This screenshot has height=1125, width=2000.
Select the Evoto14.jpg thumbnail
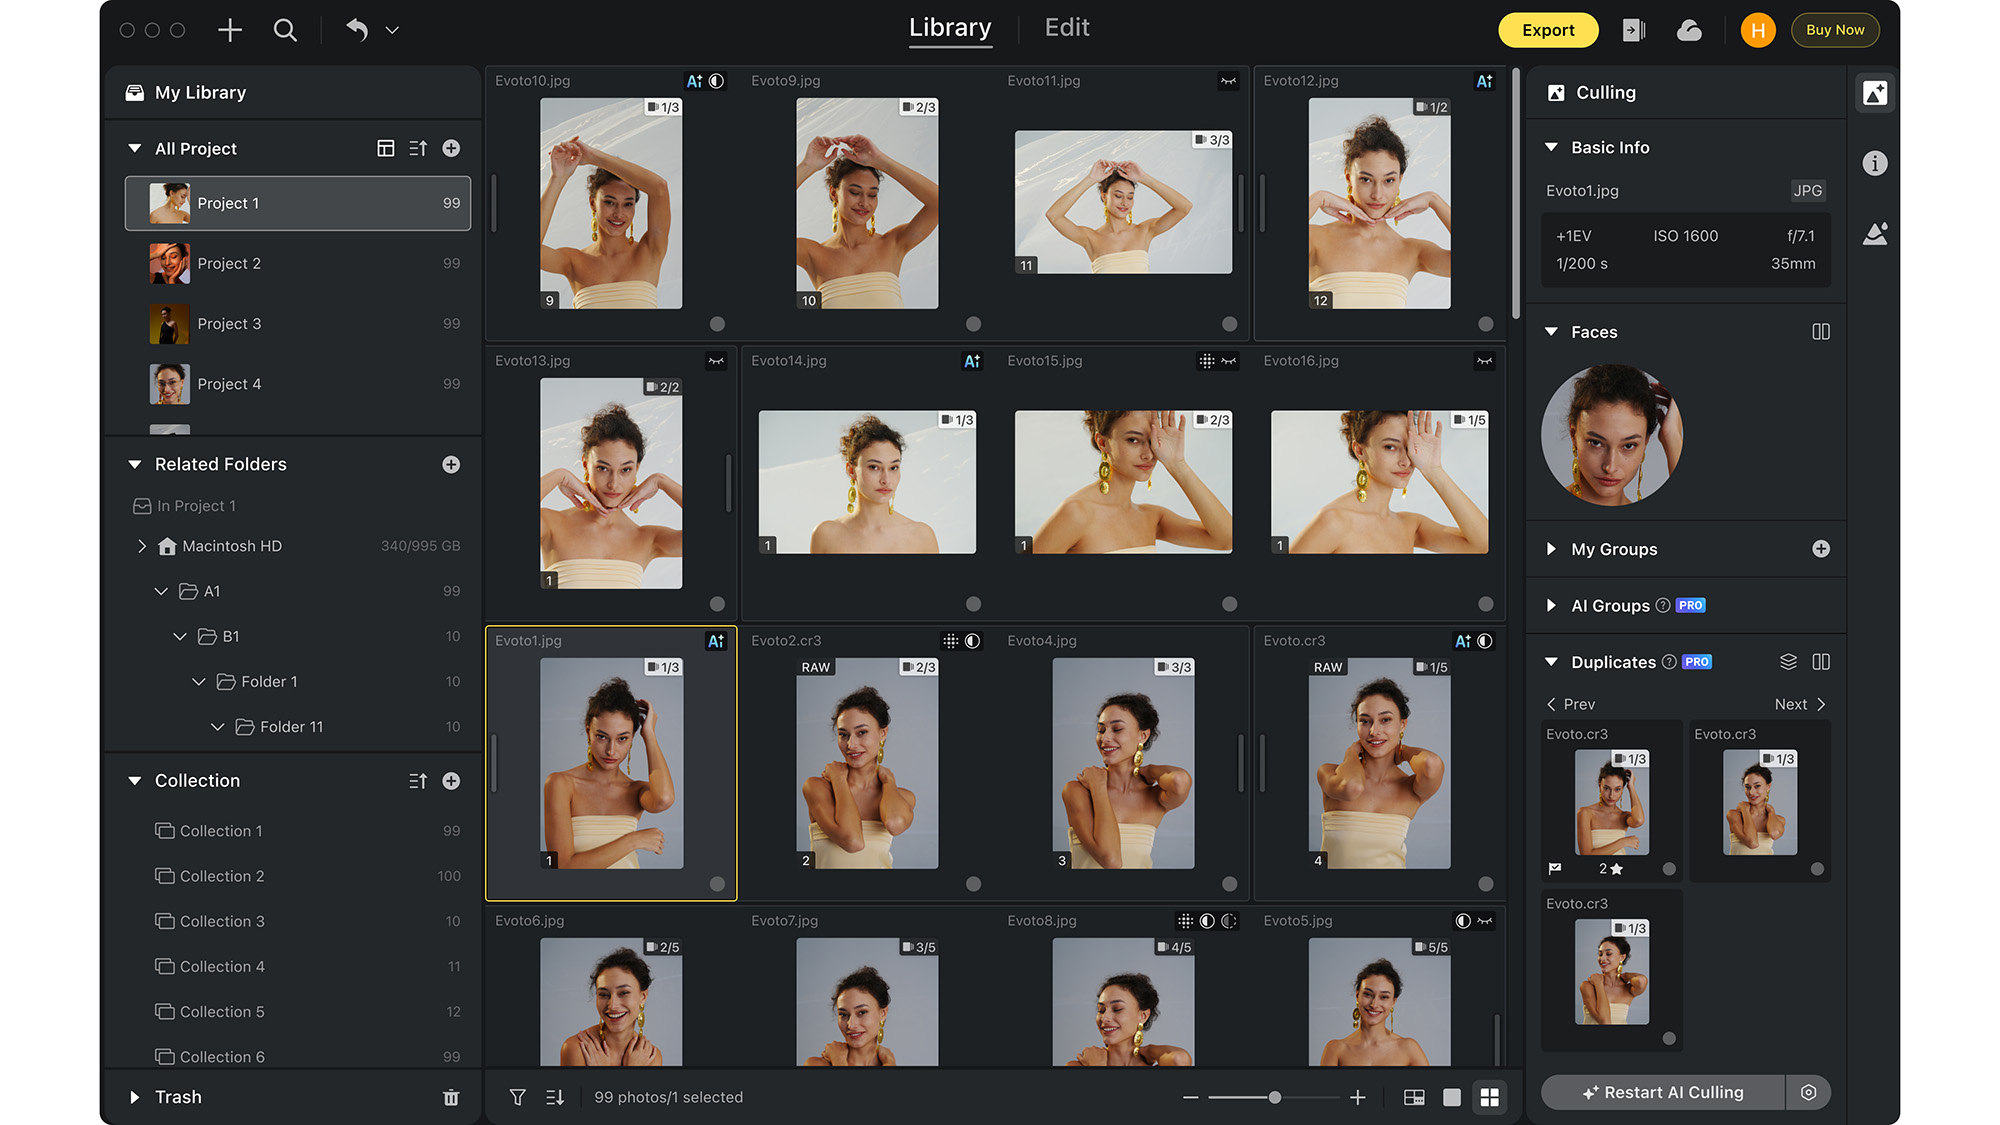tap(867, 482)
